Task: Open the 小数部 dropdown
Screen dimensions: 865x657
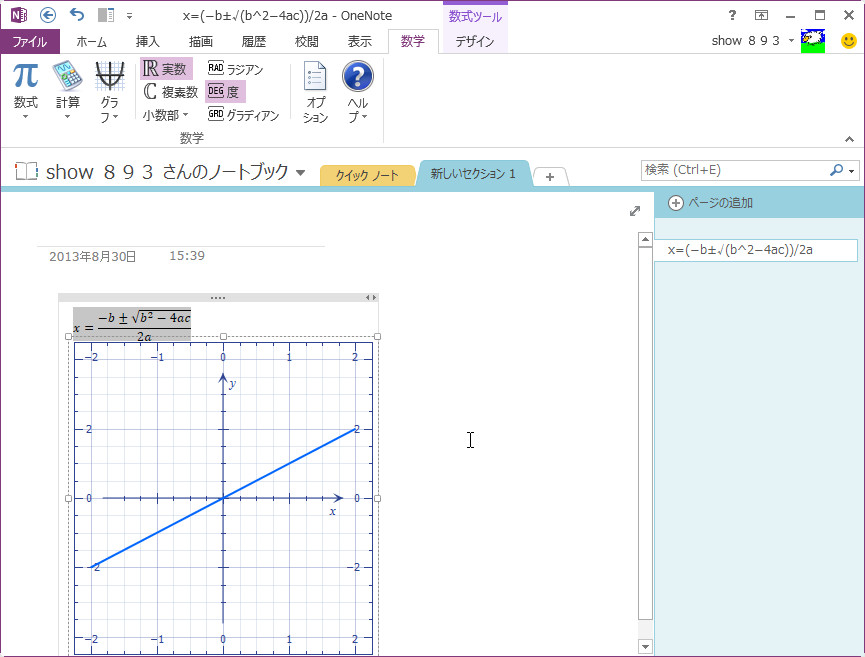Action: pos(163,114)
